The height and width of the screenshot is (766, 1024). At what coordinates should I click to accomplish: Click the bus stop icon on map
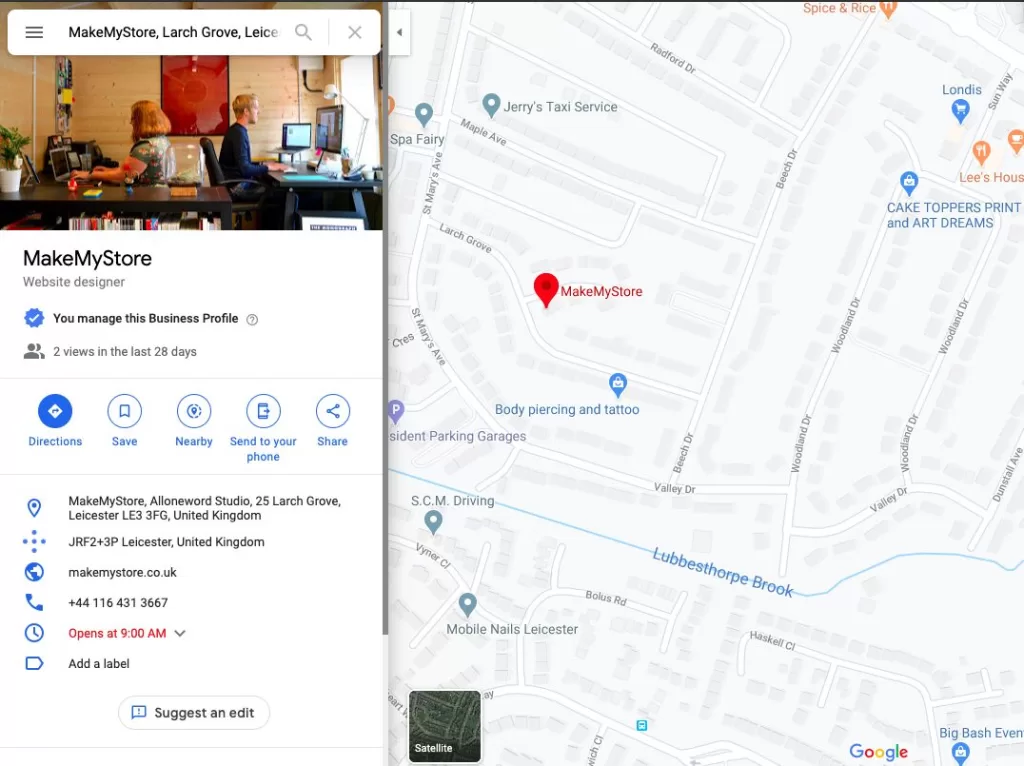(x=642, y=725)
